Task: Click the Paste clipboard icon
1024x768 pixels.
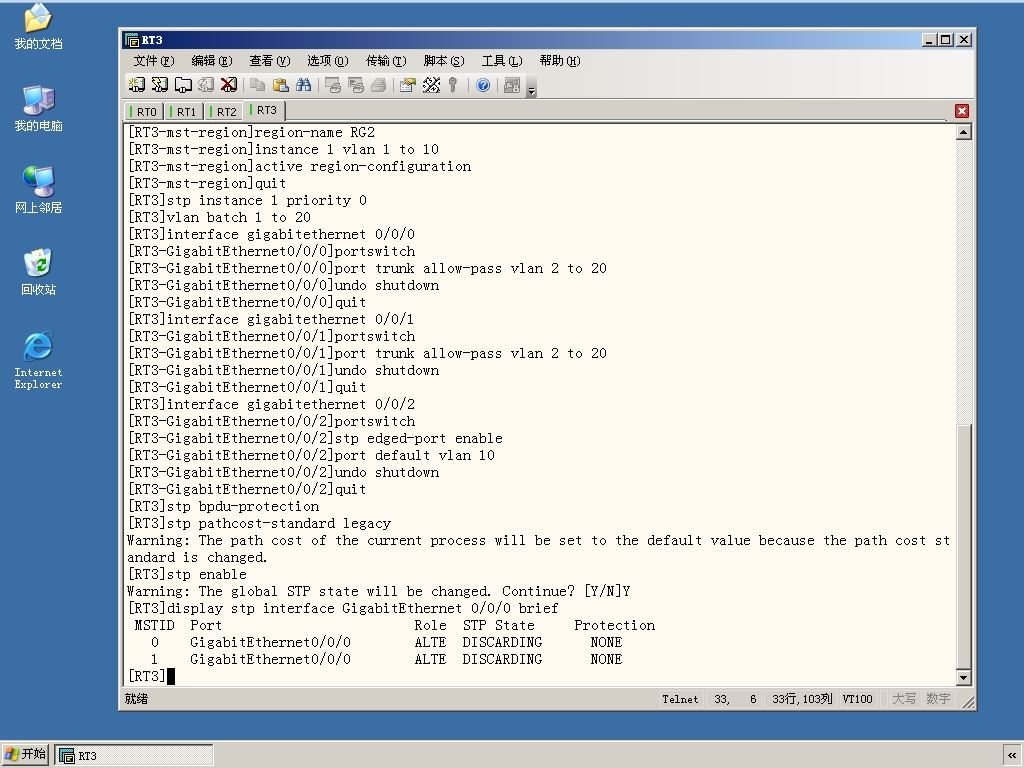Action: [281, 85]
